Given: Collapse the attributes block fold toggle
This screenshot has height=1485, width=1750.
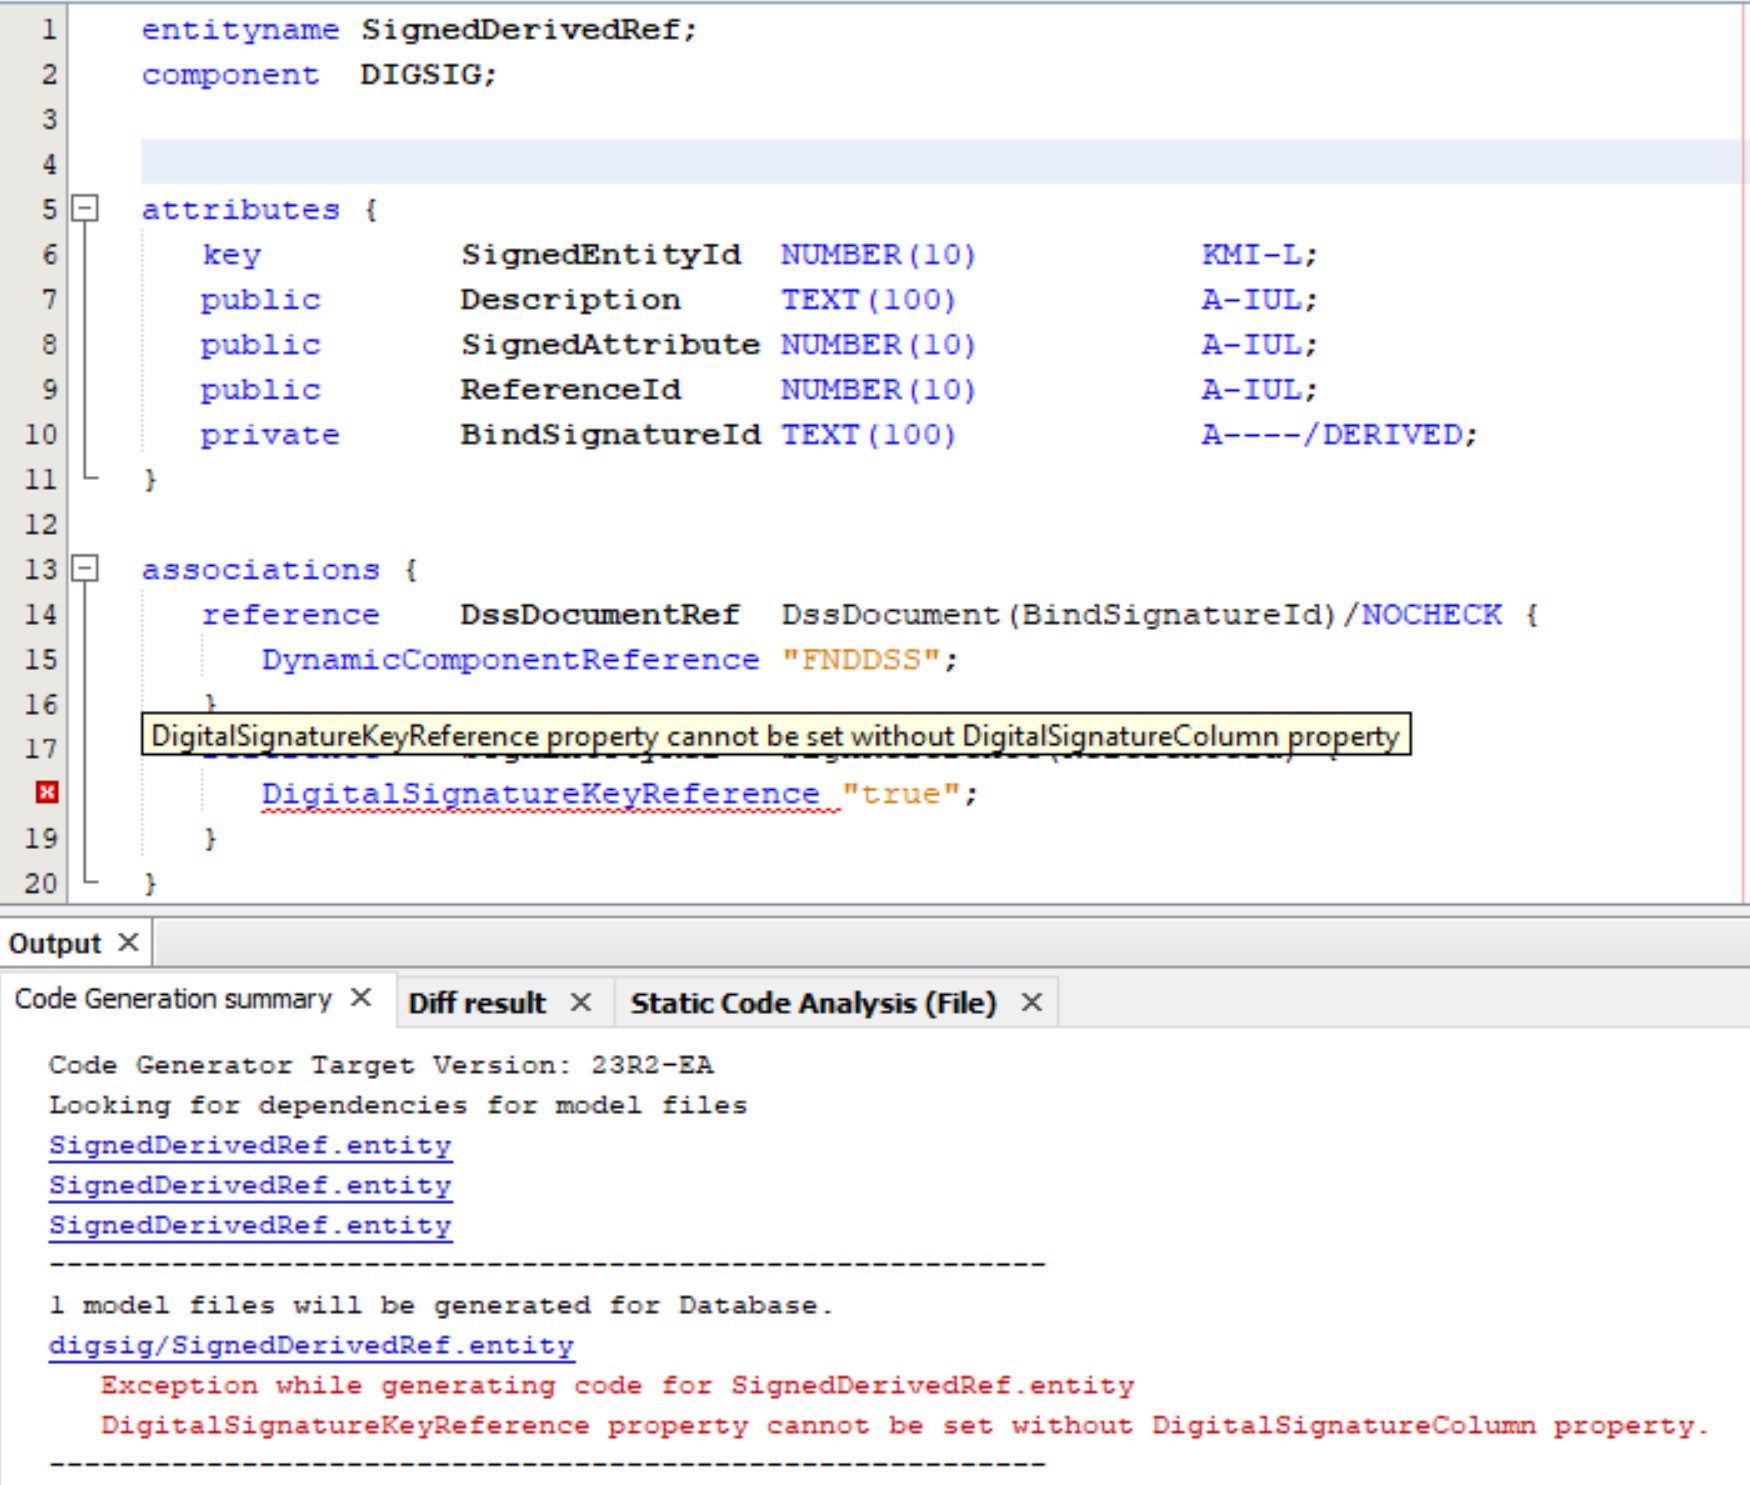Looking at the screenshot, I should point(86,208).
